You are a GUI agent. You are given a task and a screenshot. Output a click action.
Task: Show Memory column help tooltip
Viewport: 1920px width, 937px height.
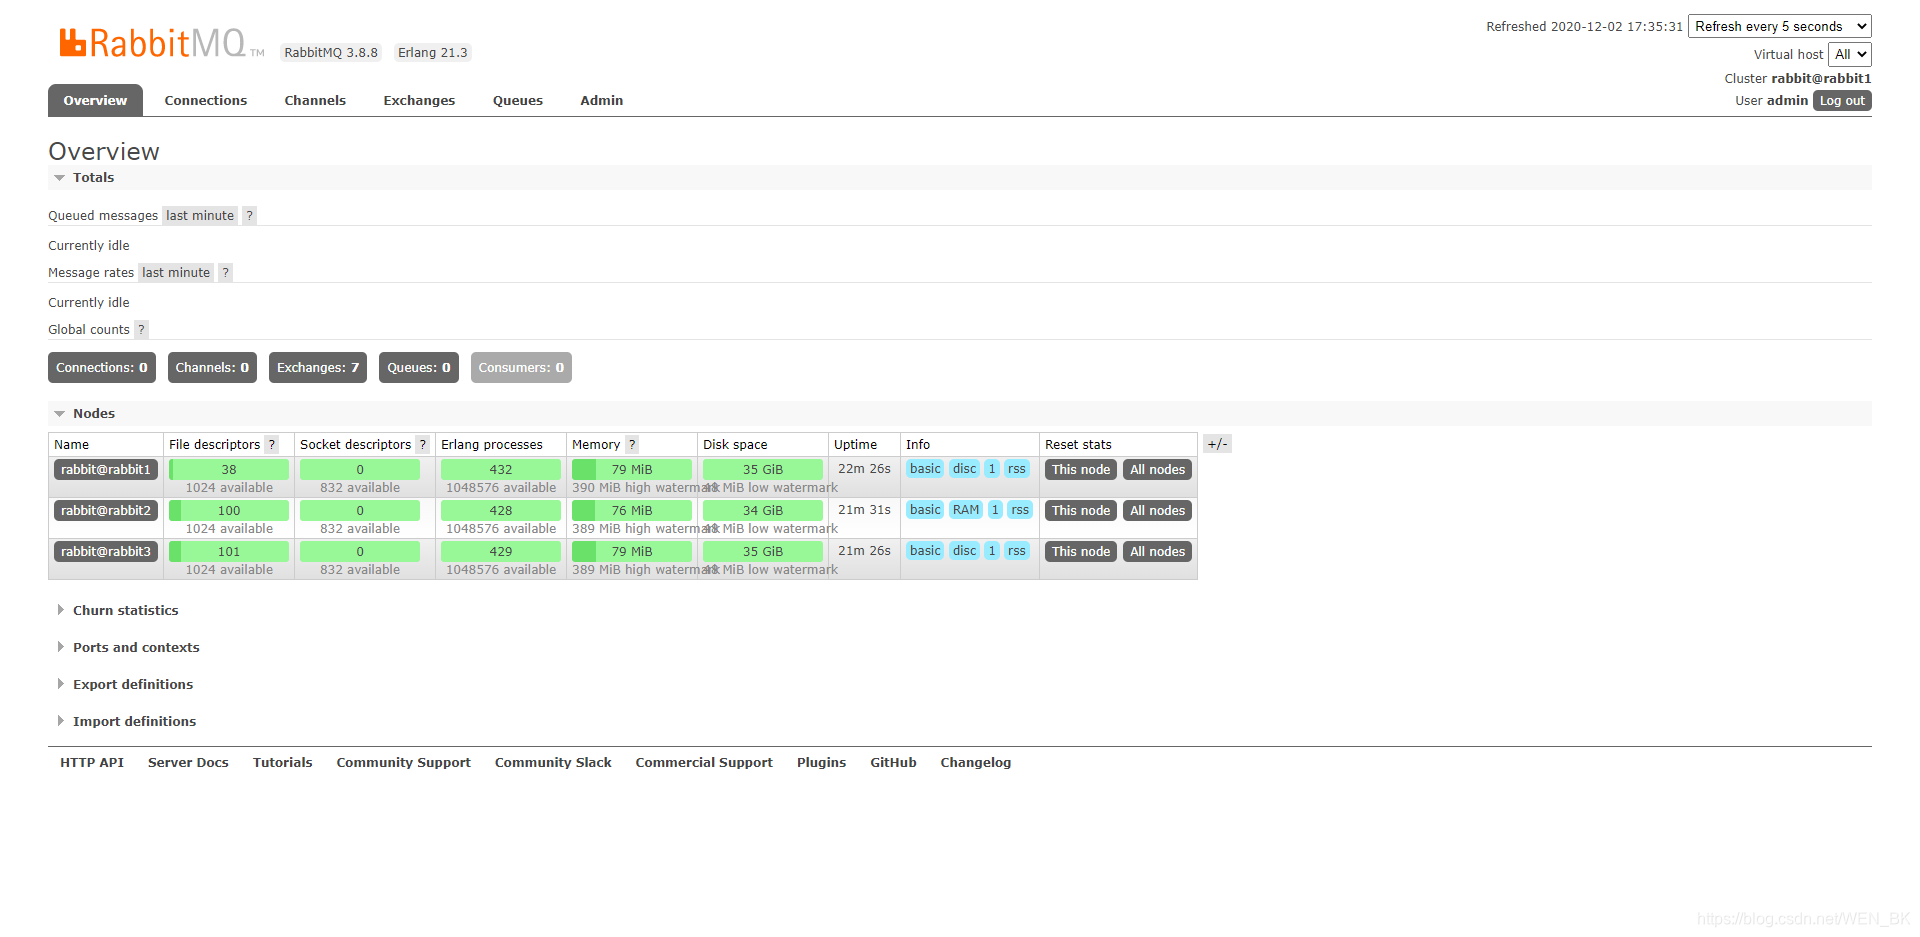click(x=632, y=445)
